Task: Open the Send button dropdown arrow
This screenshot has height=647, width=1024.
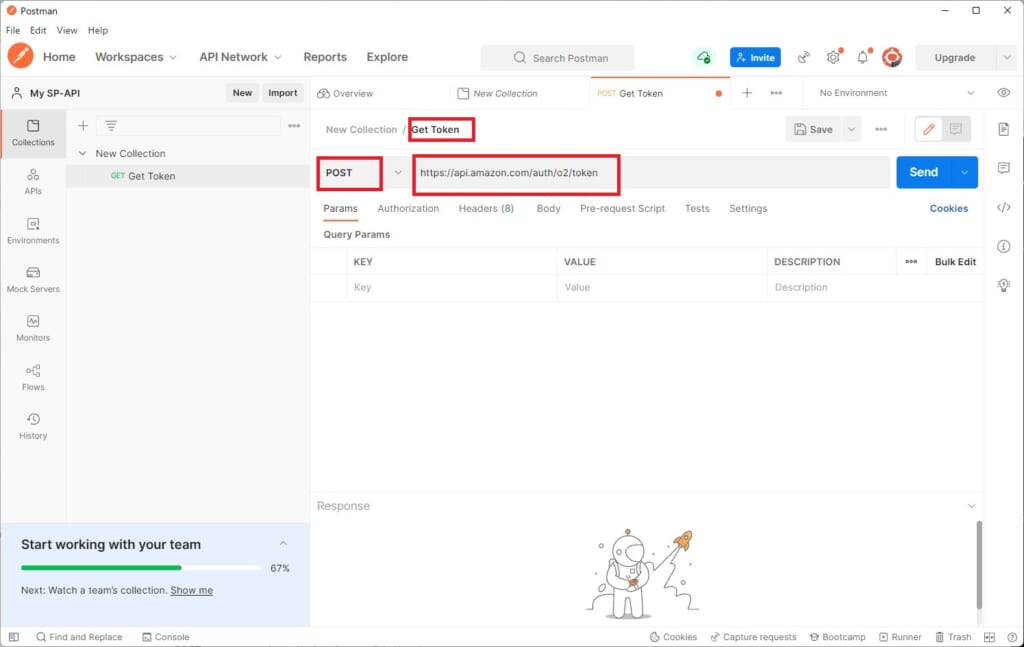Action: point(965,172)
